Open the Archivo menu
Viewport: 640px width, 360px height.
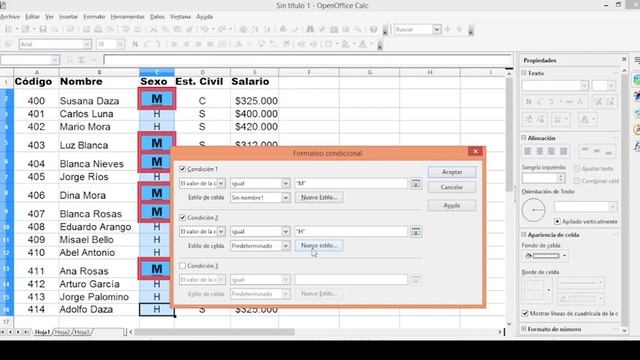10,17
